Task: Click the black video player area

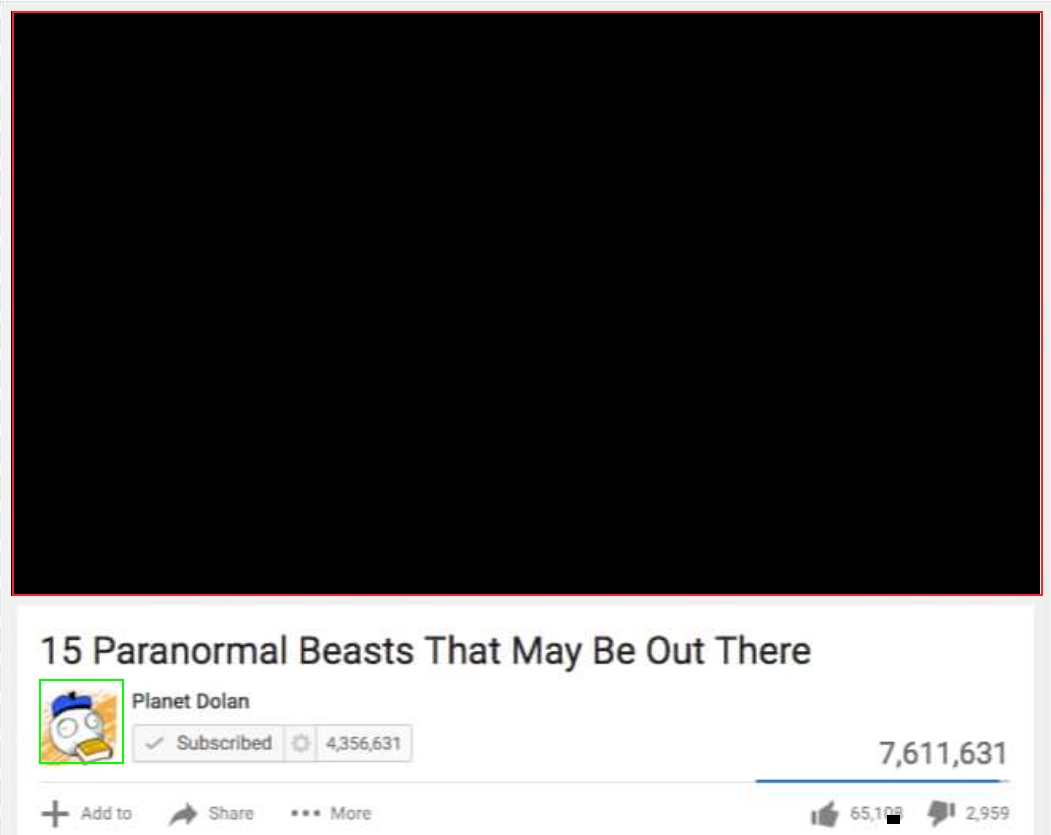Action: (x=526, y=303)
